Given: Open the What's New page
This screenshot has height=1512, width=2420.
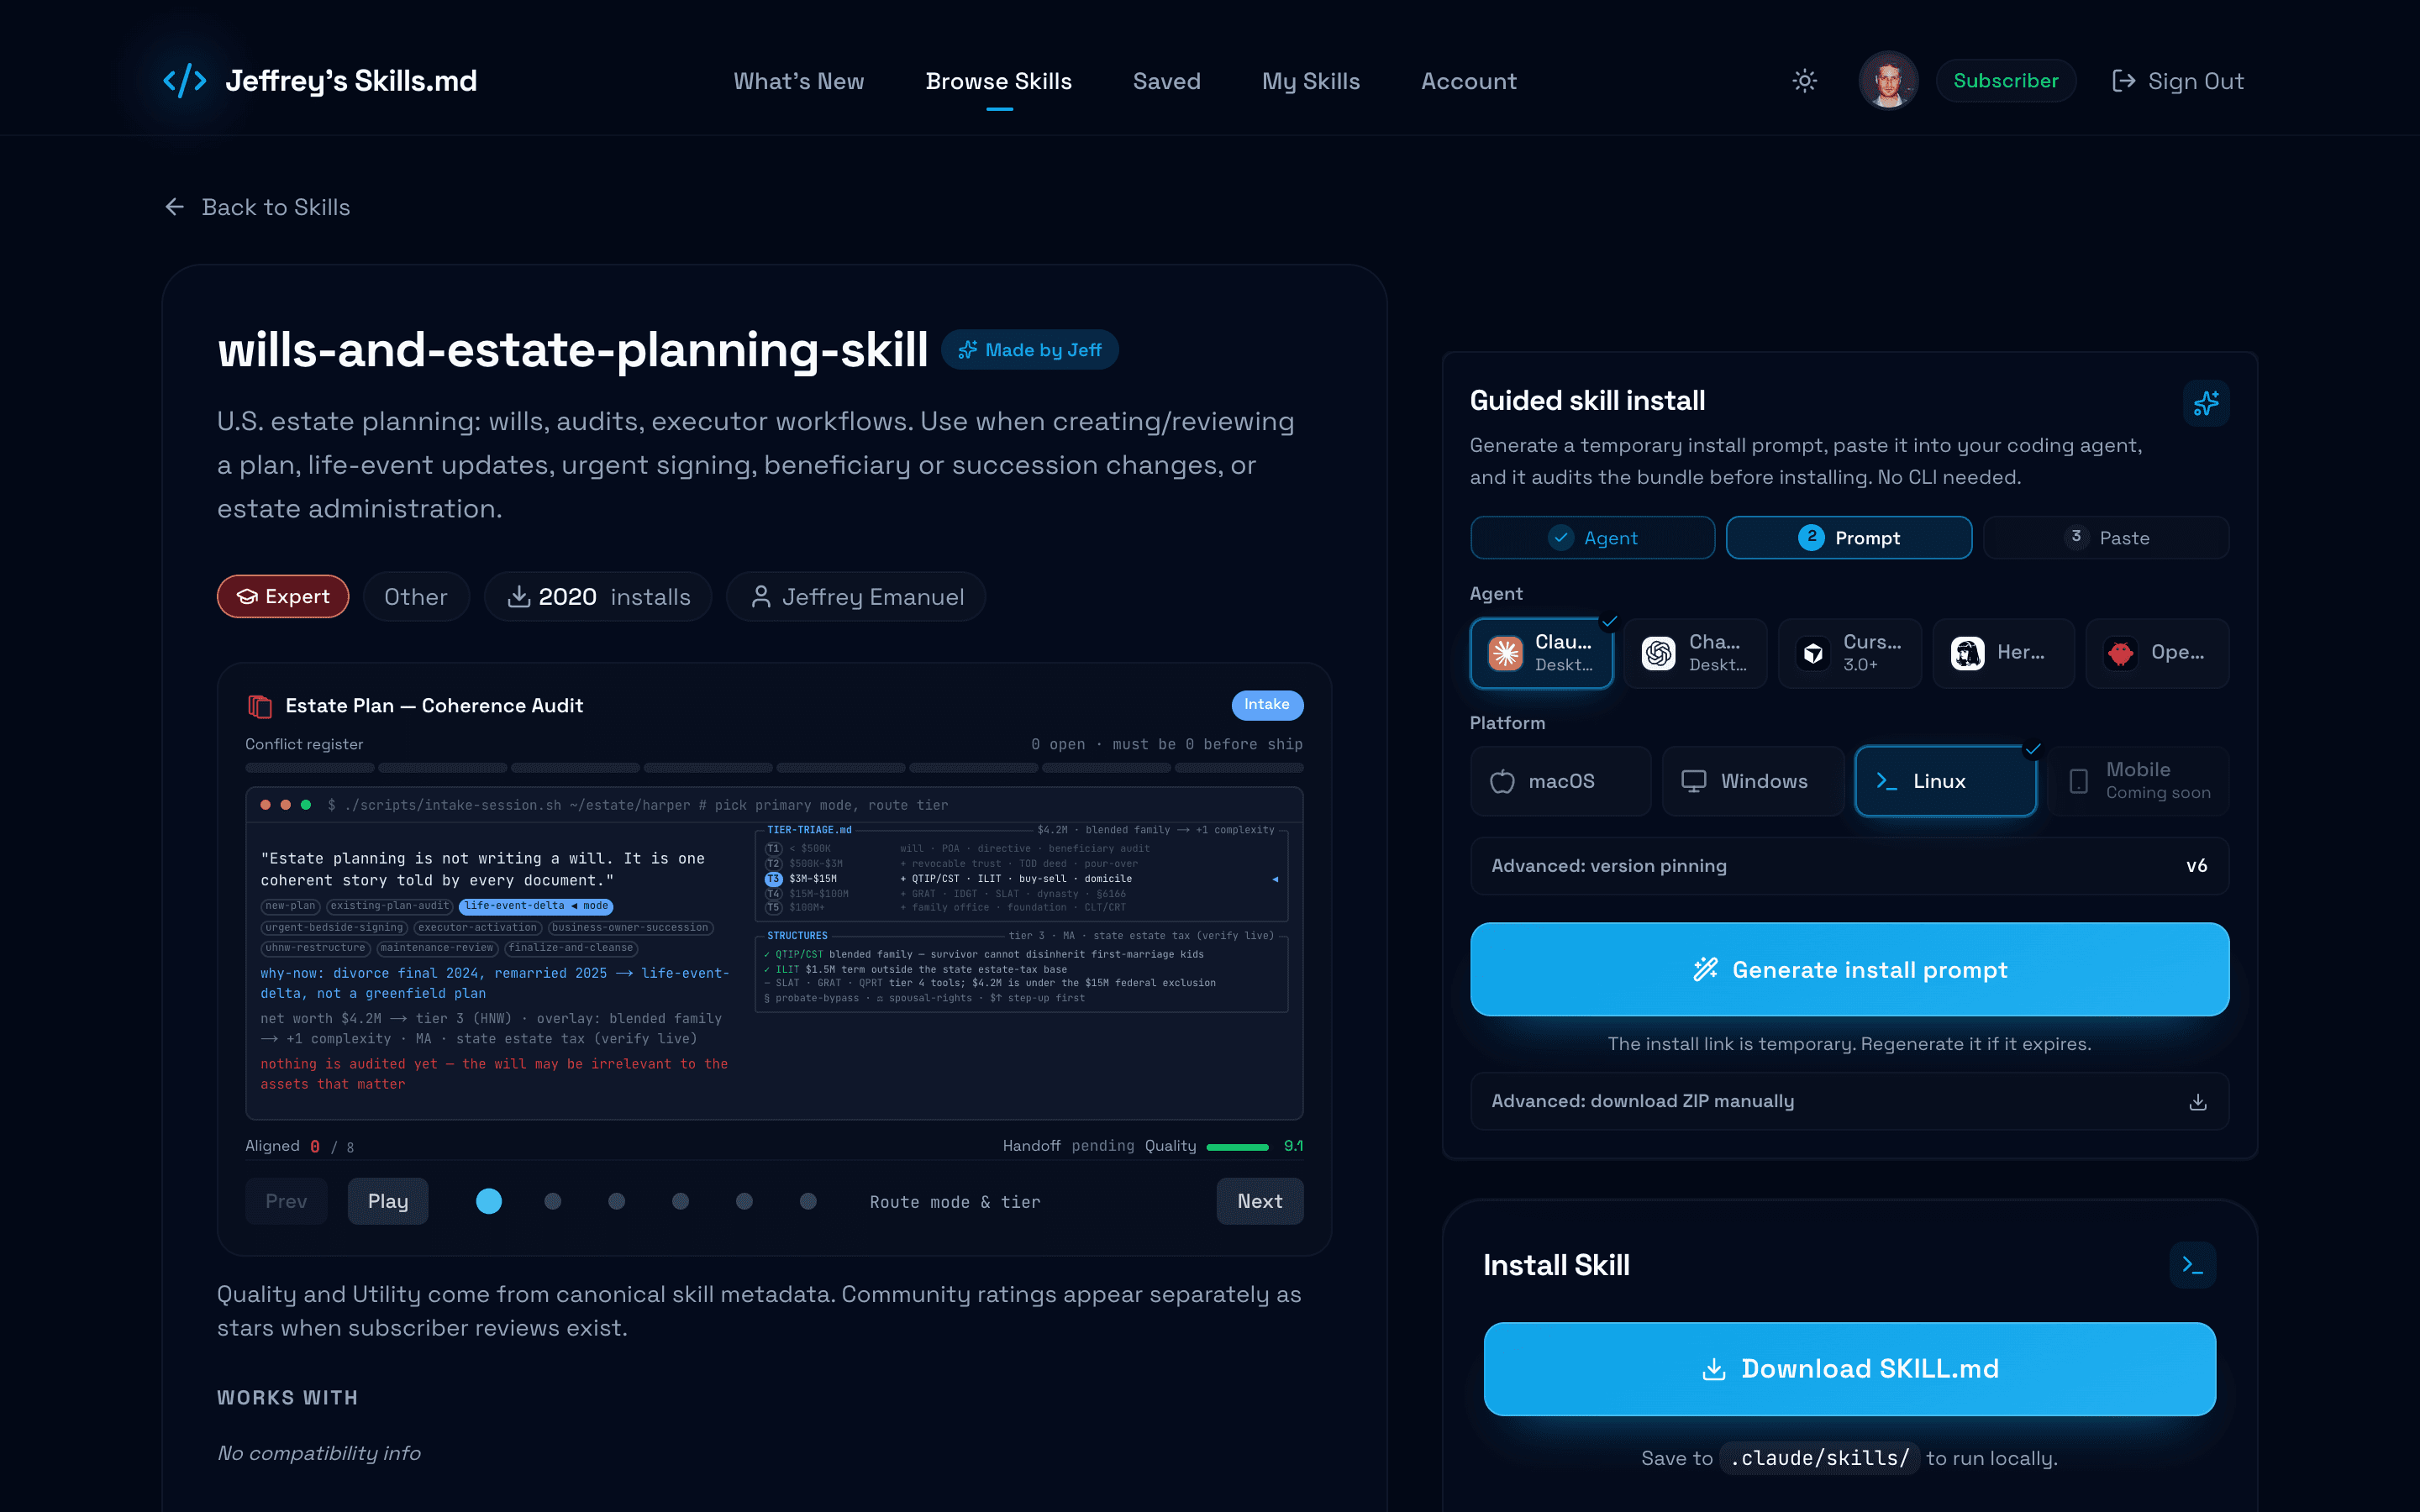Looking at the screenshot, I should click(798, 81).
